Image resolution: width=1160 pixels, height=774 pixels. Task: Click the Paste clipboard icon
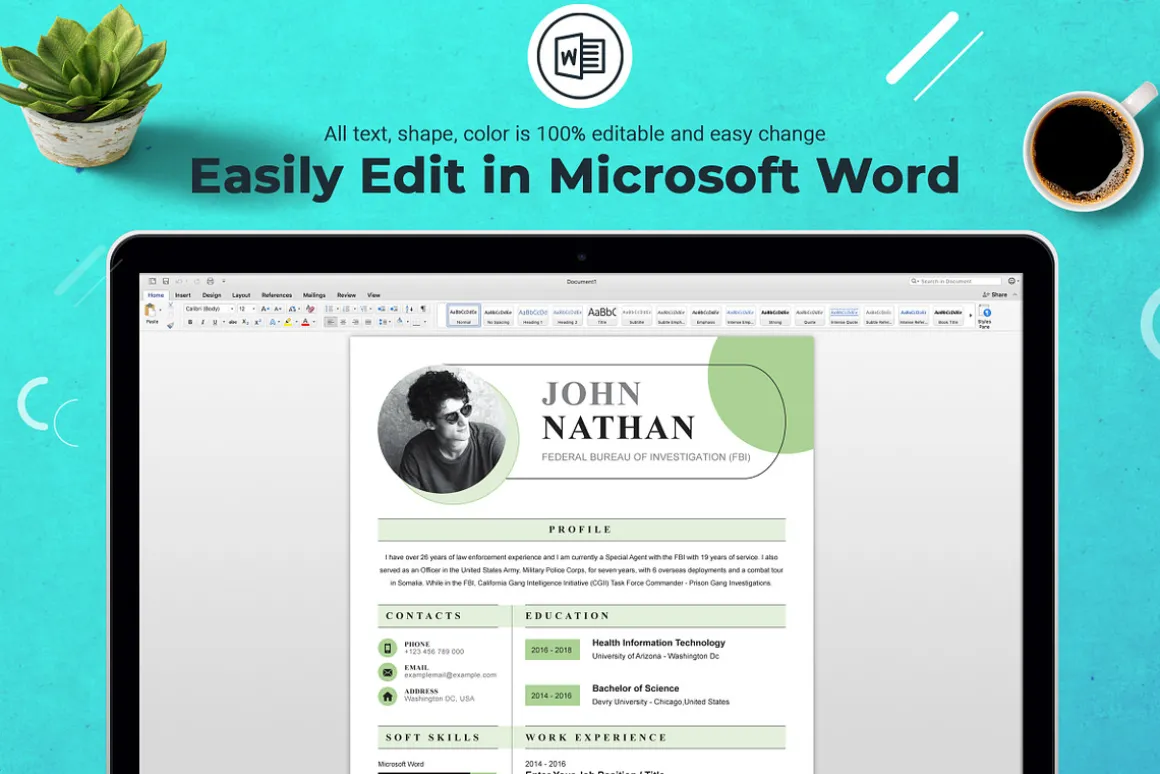[x=150, y=309]
